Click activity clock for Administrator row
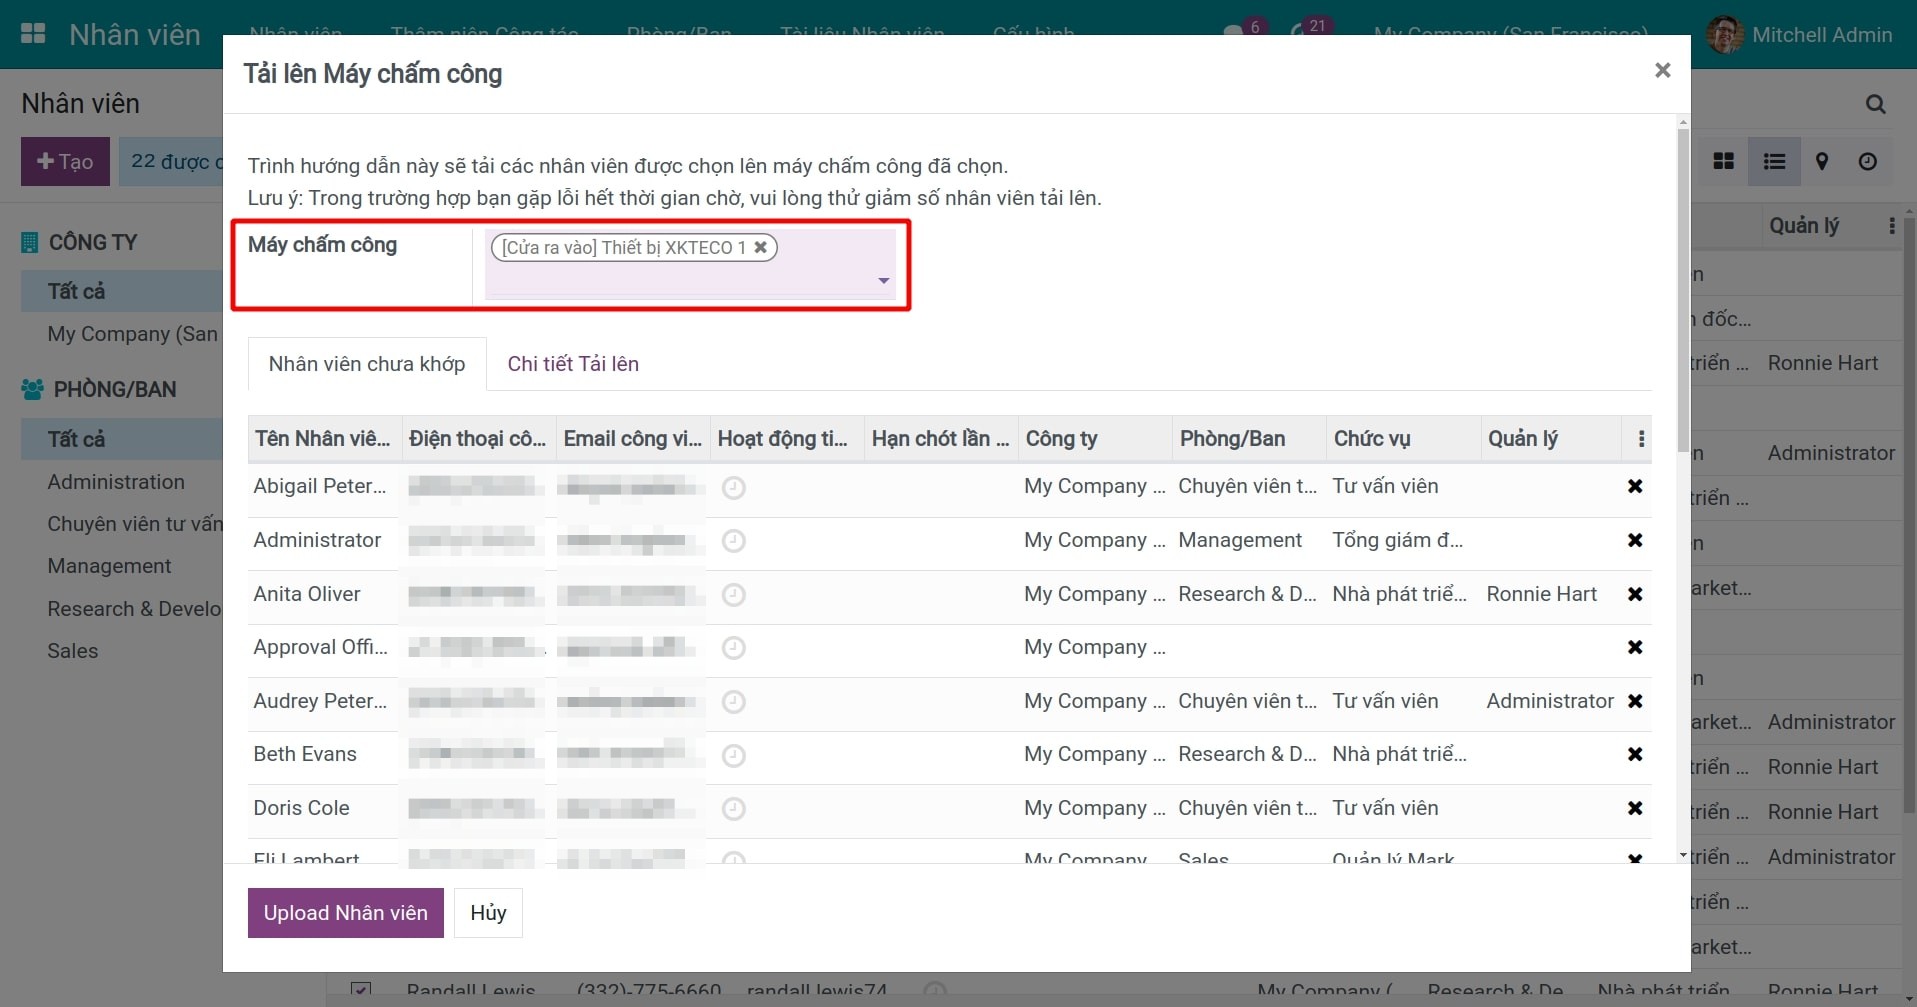The width and height of the screenshot is (1917, 1007). coord(733,541)
